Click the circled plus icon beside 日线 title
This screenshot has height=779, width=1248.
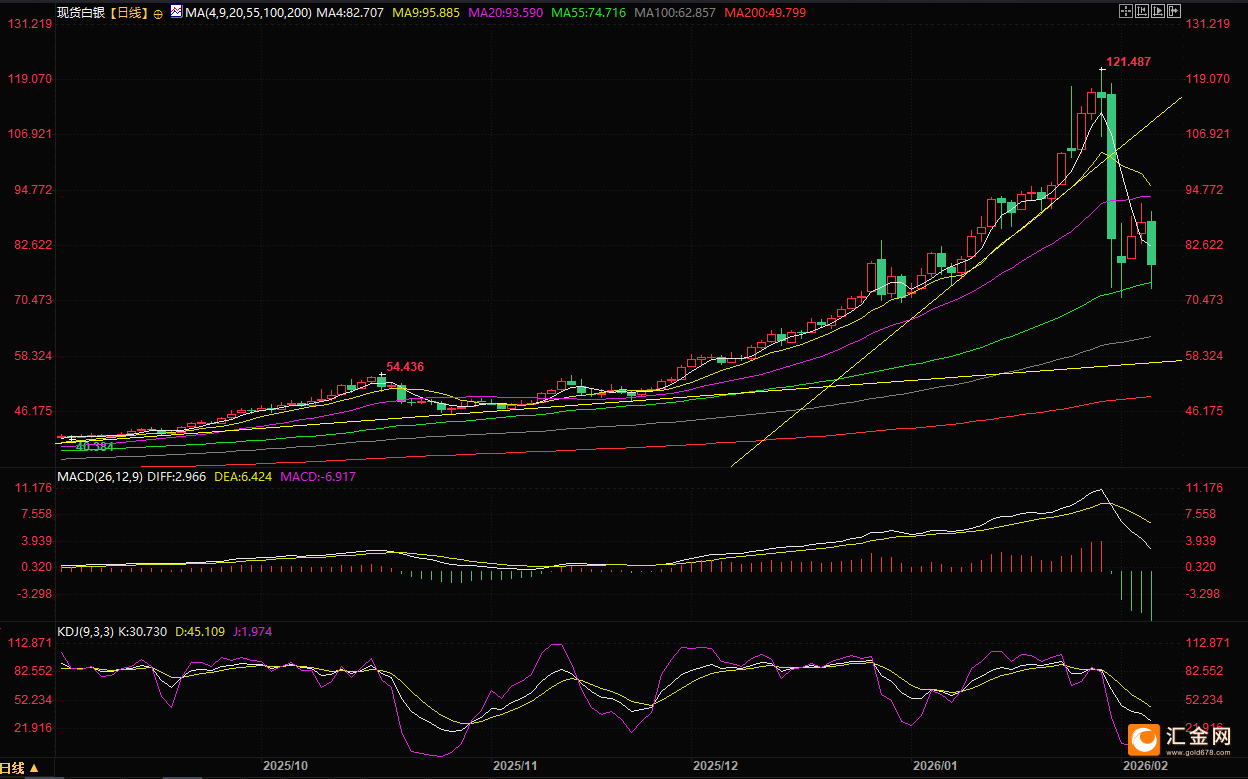[158, 14]
